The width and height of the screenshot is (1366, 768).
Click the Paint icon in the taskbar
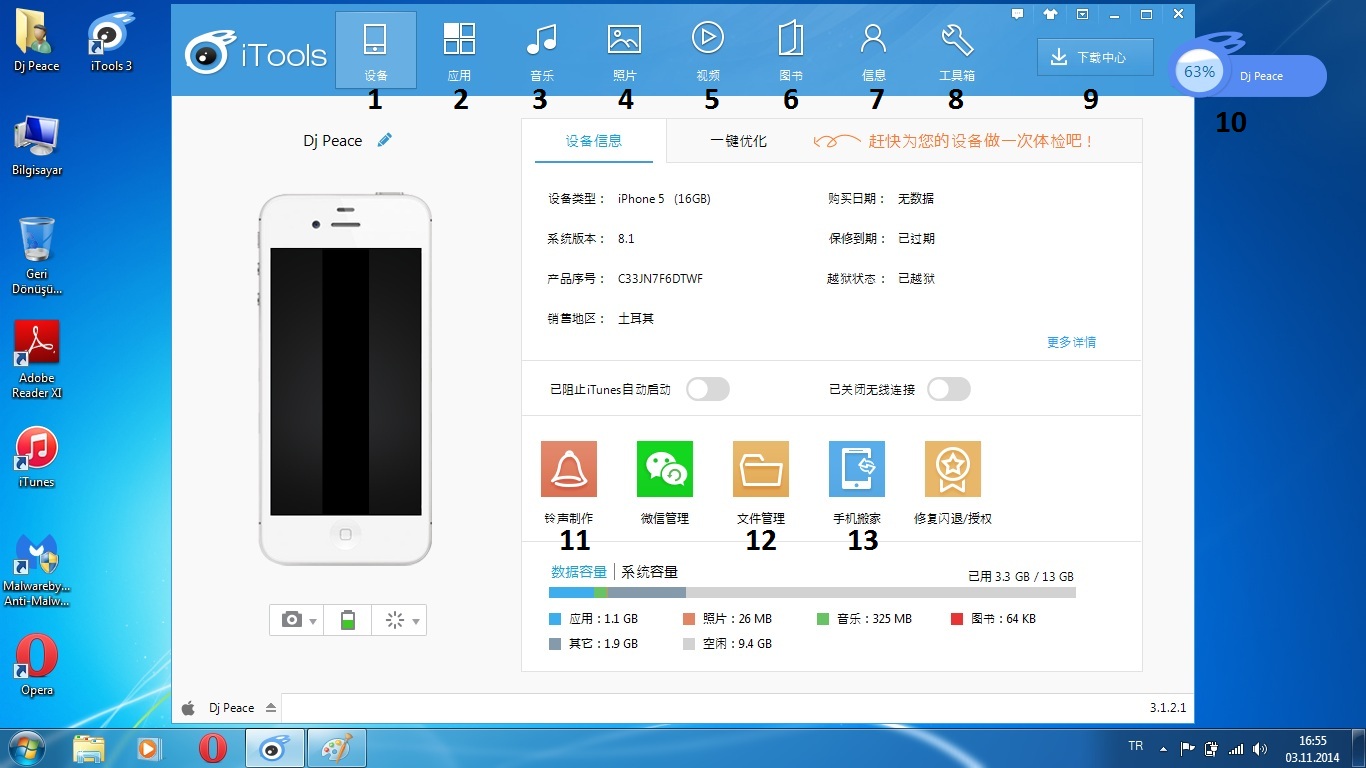[x=336, y=748]
